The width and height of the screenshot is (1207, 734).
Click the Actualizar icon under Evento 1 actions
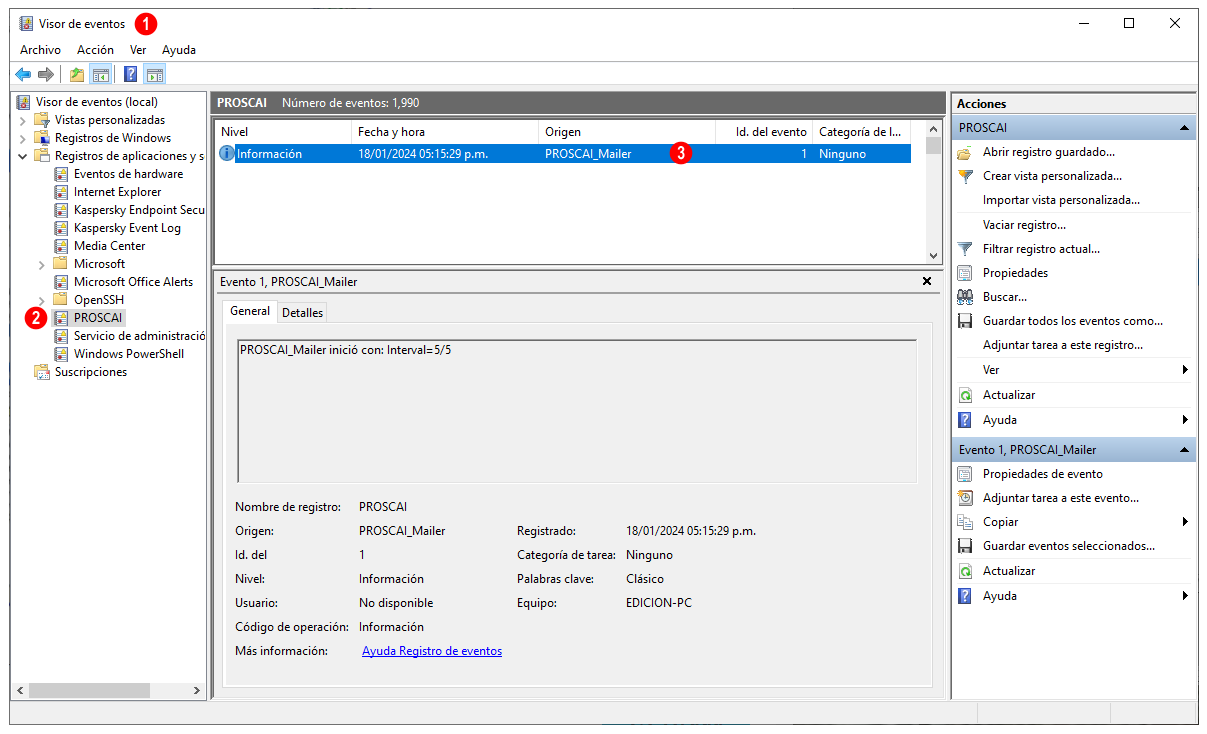pos(965,571)
